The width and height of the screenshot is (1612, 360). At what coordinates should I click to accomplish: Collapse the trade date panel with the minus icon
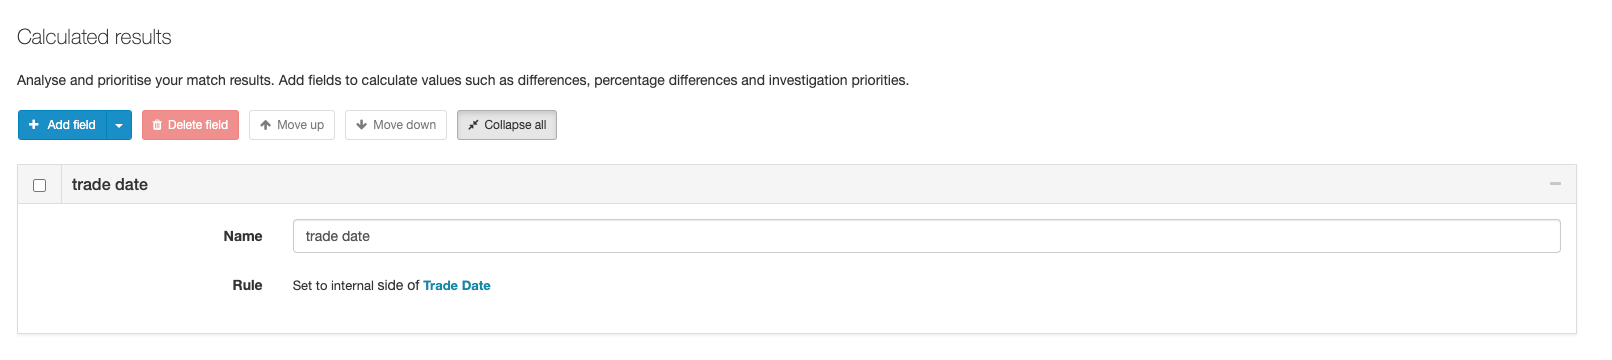click(1555, 184)
